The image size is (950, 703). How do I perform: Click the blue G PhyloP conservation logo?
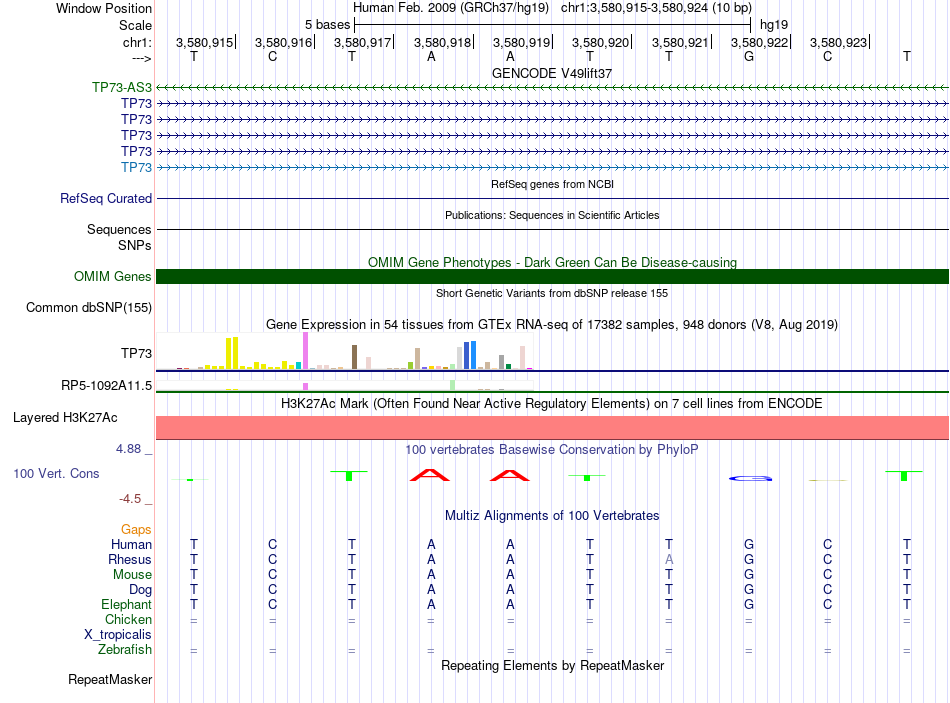[750, 478]
